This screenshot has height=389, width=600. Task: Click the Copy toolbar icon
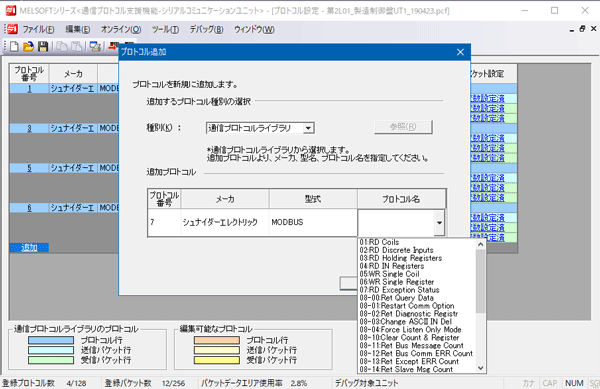[62, 47]
